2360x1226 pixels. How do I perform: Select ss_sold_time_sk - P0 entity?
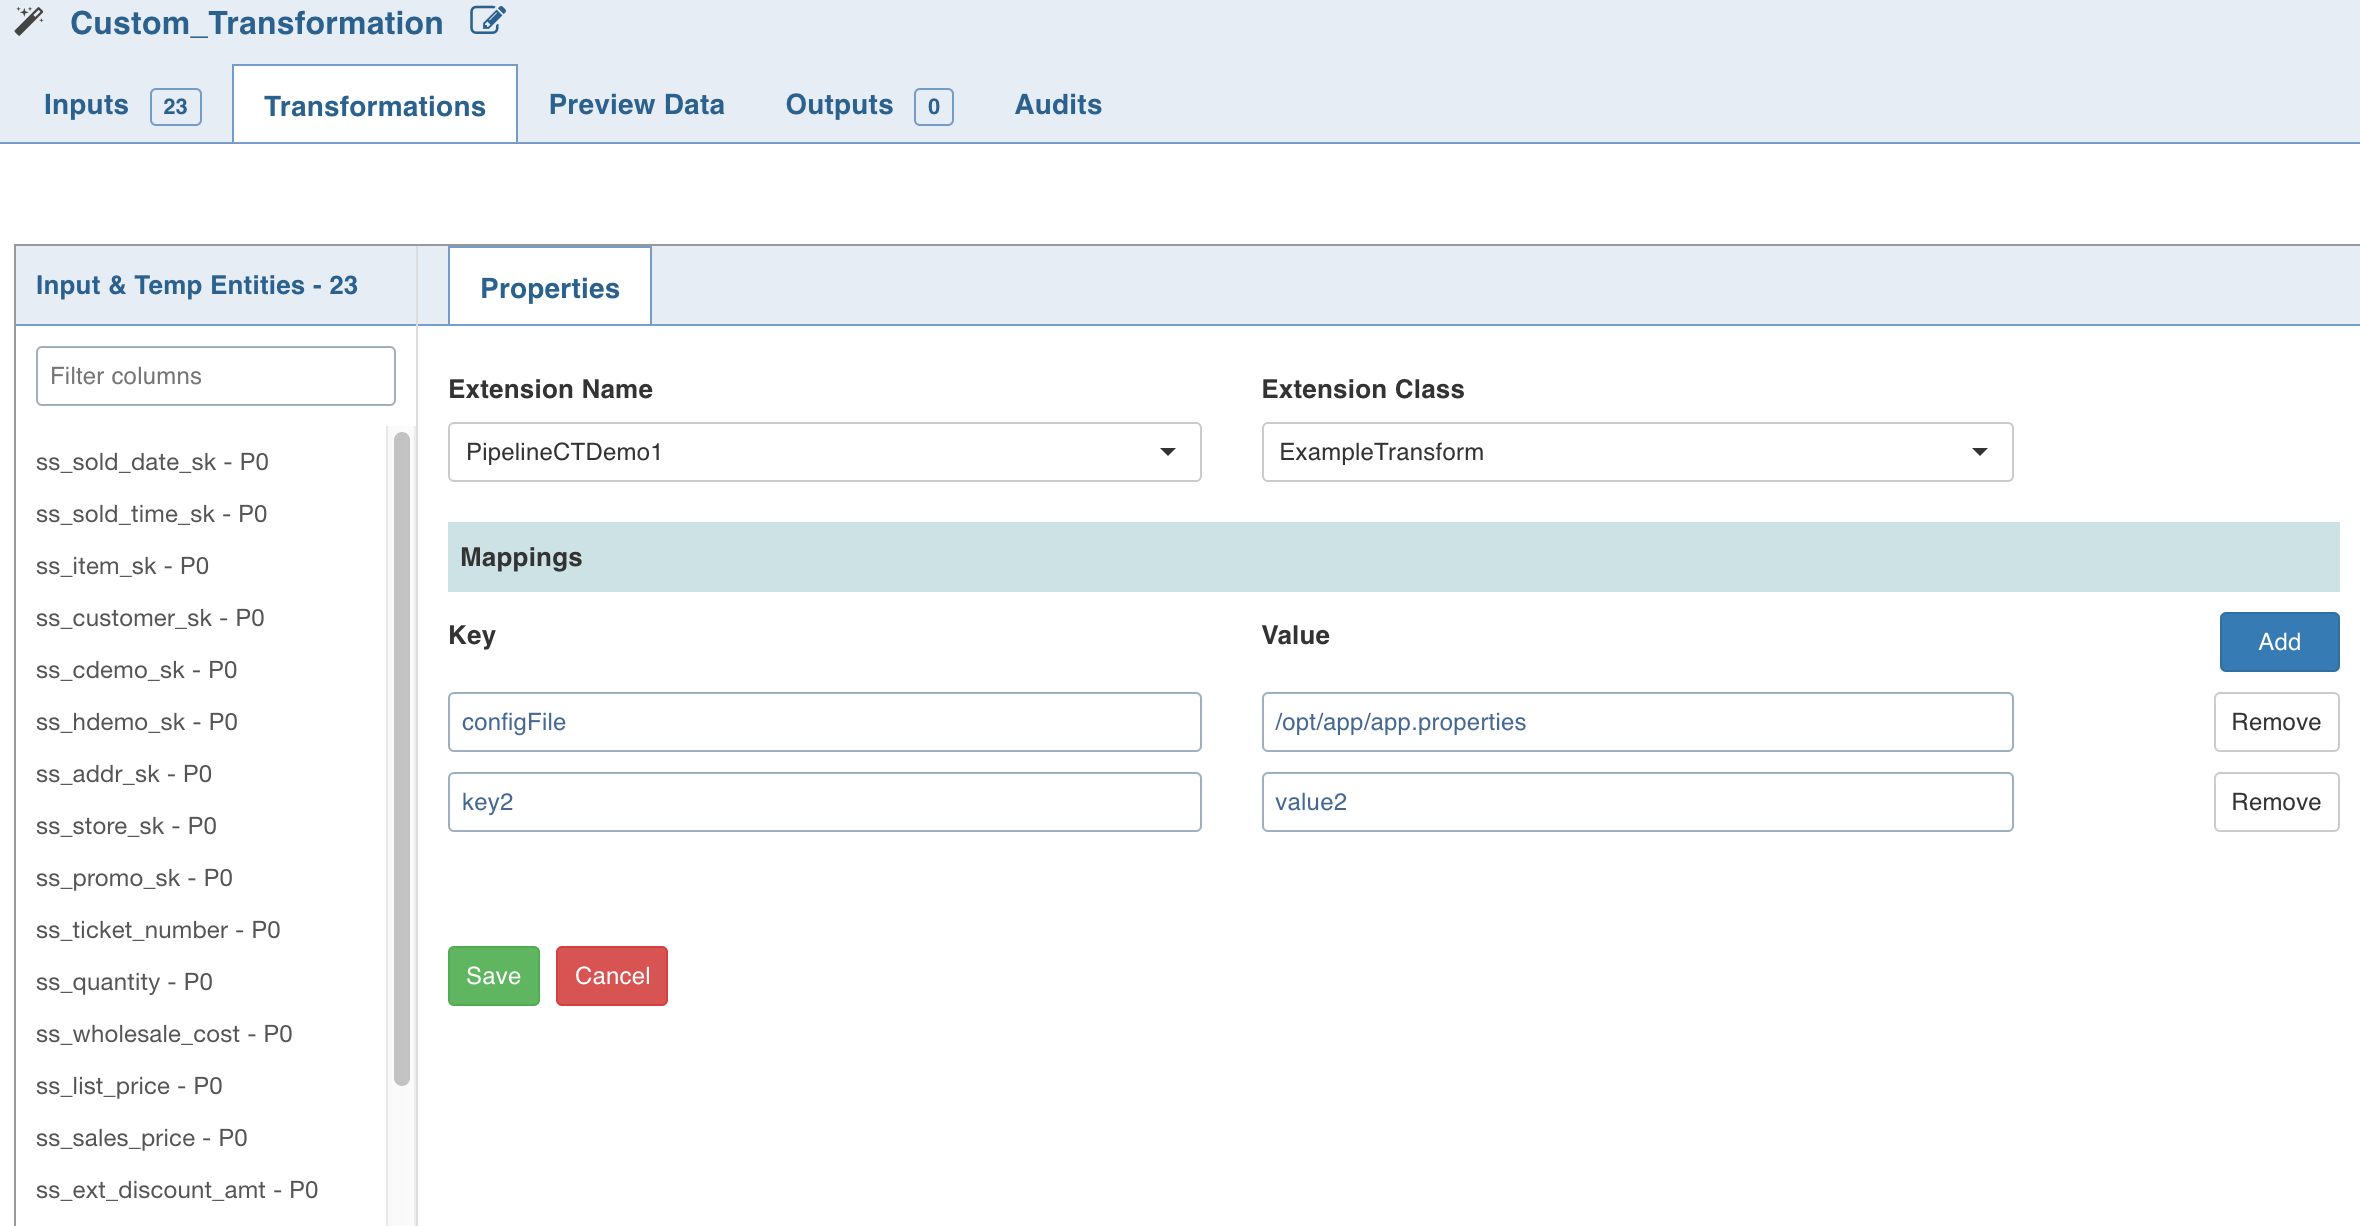(151, 514)
